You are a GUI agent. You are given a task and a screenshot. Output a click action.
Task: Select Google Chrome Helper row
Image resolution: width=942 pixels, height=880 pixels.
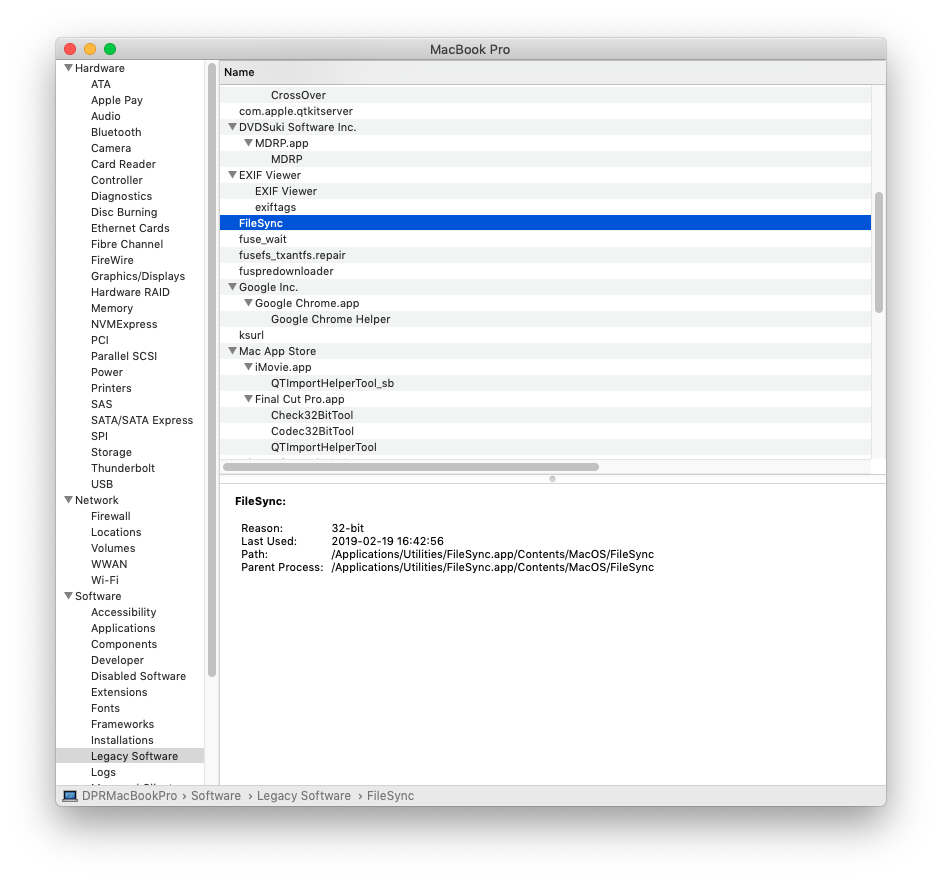[545, 319]
